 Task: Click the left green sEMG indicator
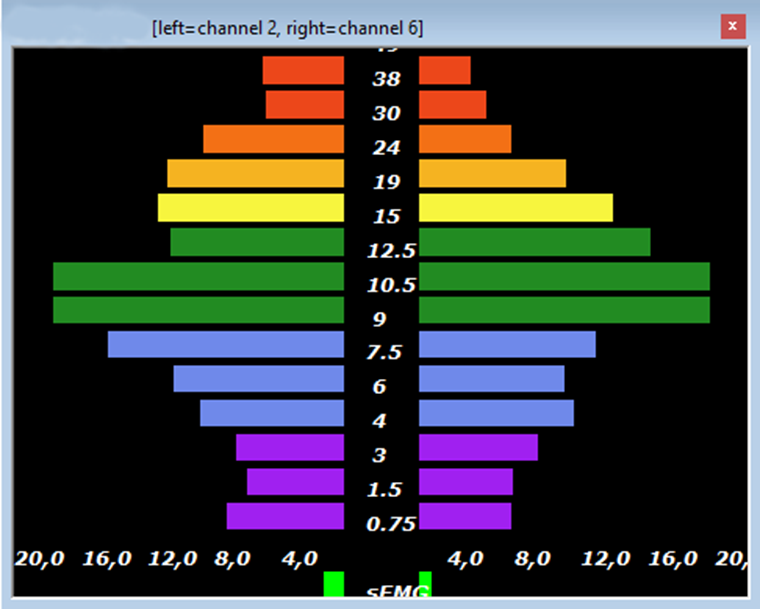334,584
